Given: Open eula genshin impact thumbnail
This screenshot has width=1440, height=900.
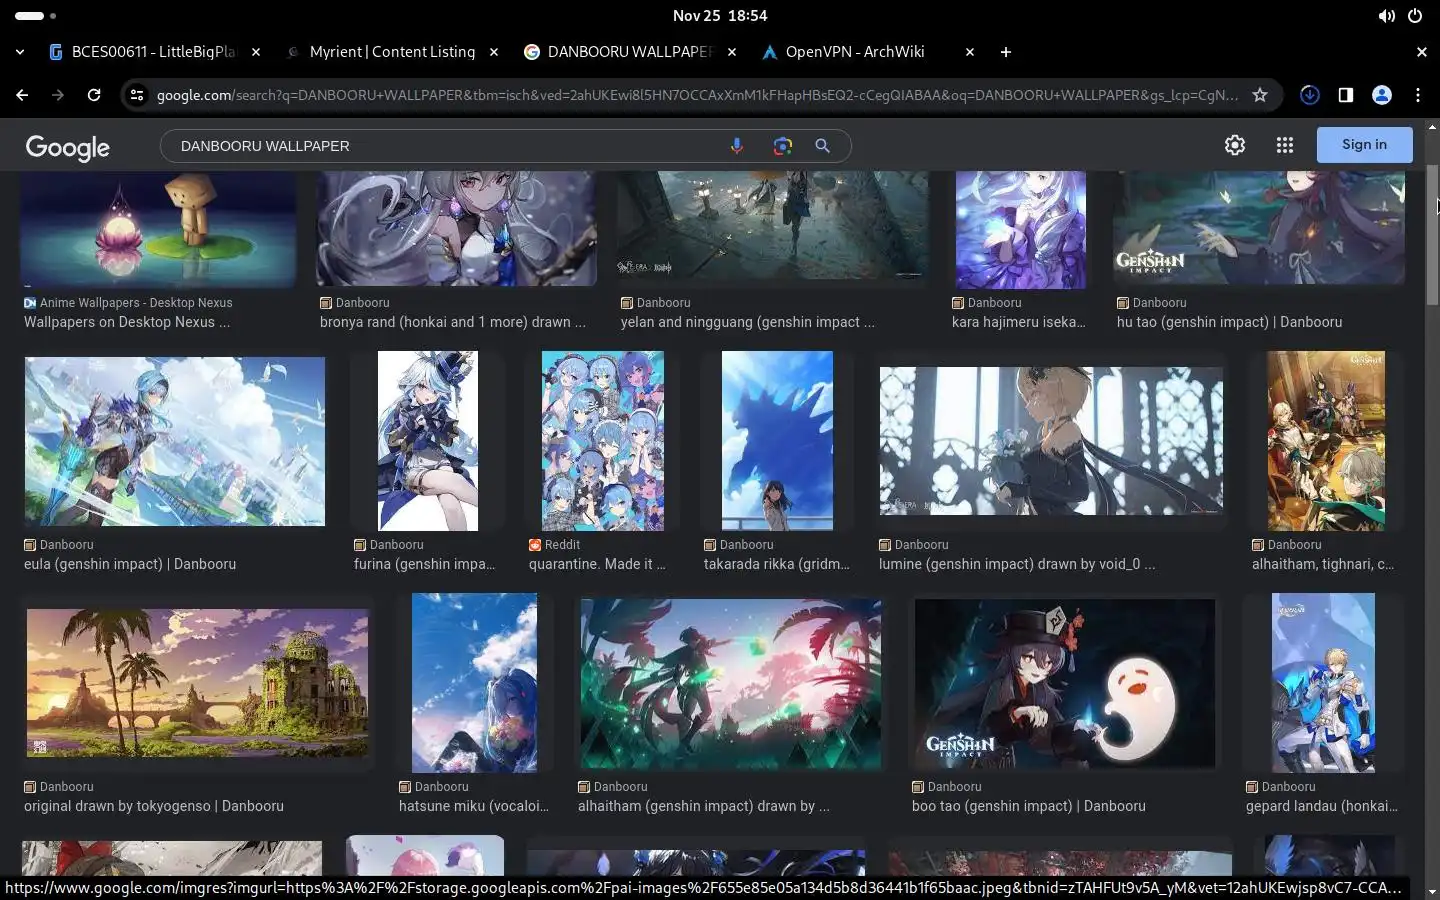Looking at the screenshot, I should click(x=175, y=441).
